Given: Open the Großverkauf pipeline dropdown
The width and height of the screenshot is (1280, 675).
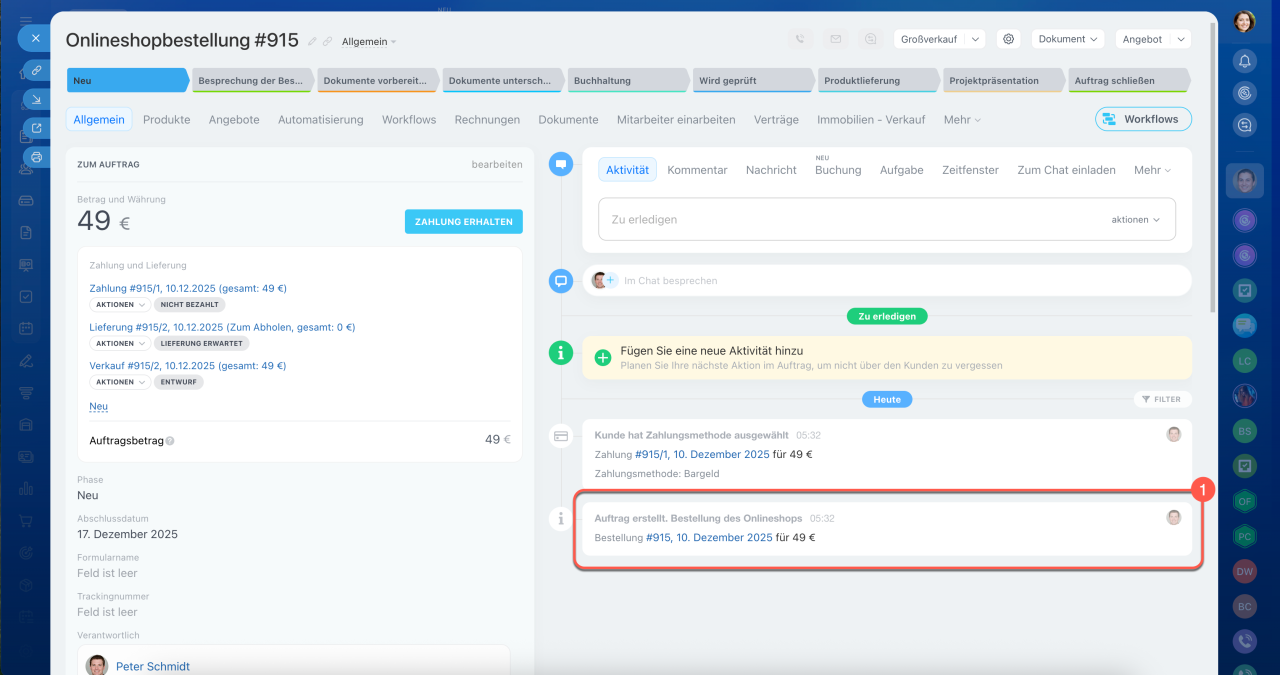Looking at the screenshot, I should click(939, 39).
